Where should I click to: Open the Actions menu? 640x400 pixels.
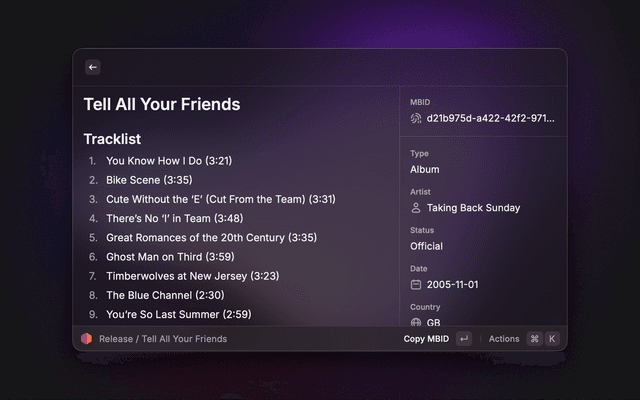[504, 339]
